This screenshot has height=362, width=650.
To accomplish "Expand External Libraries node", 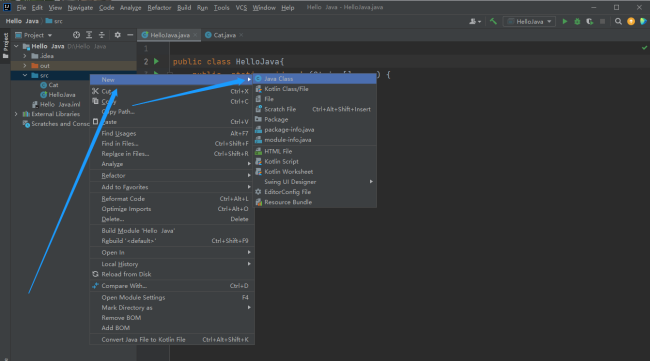I will pos(16,114).
